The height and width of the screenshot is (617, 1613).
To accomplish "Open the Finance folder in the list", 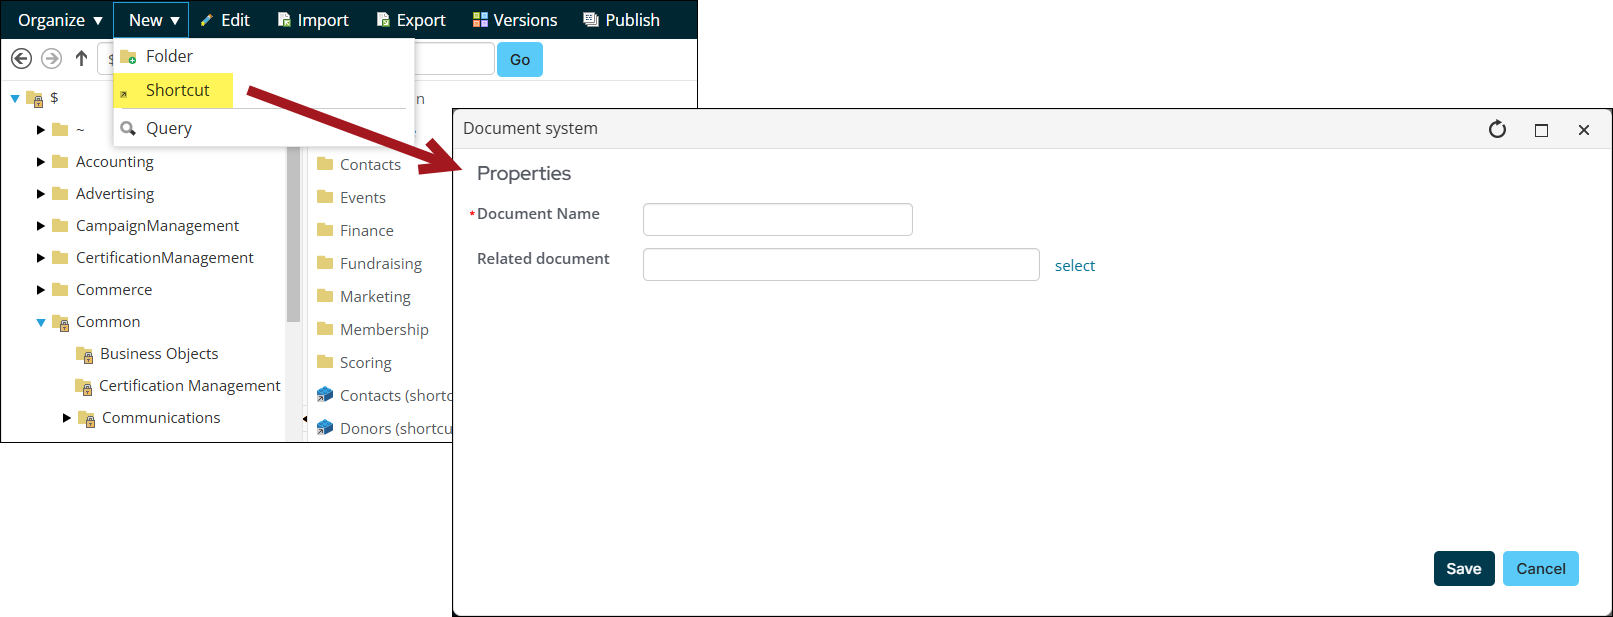I will [x=367, y=231].
